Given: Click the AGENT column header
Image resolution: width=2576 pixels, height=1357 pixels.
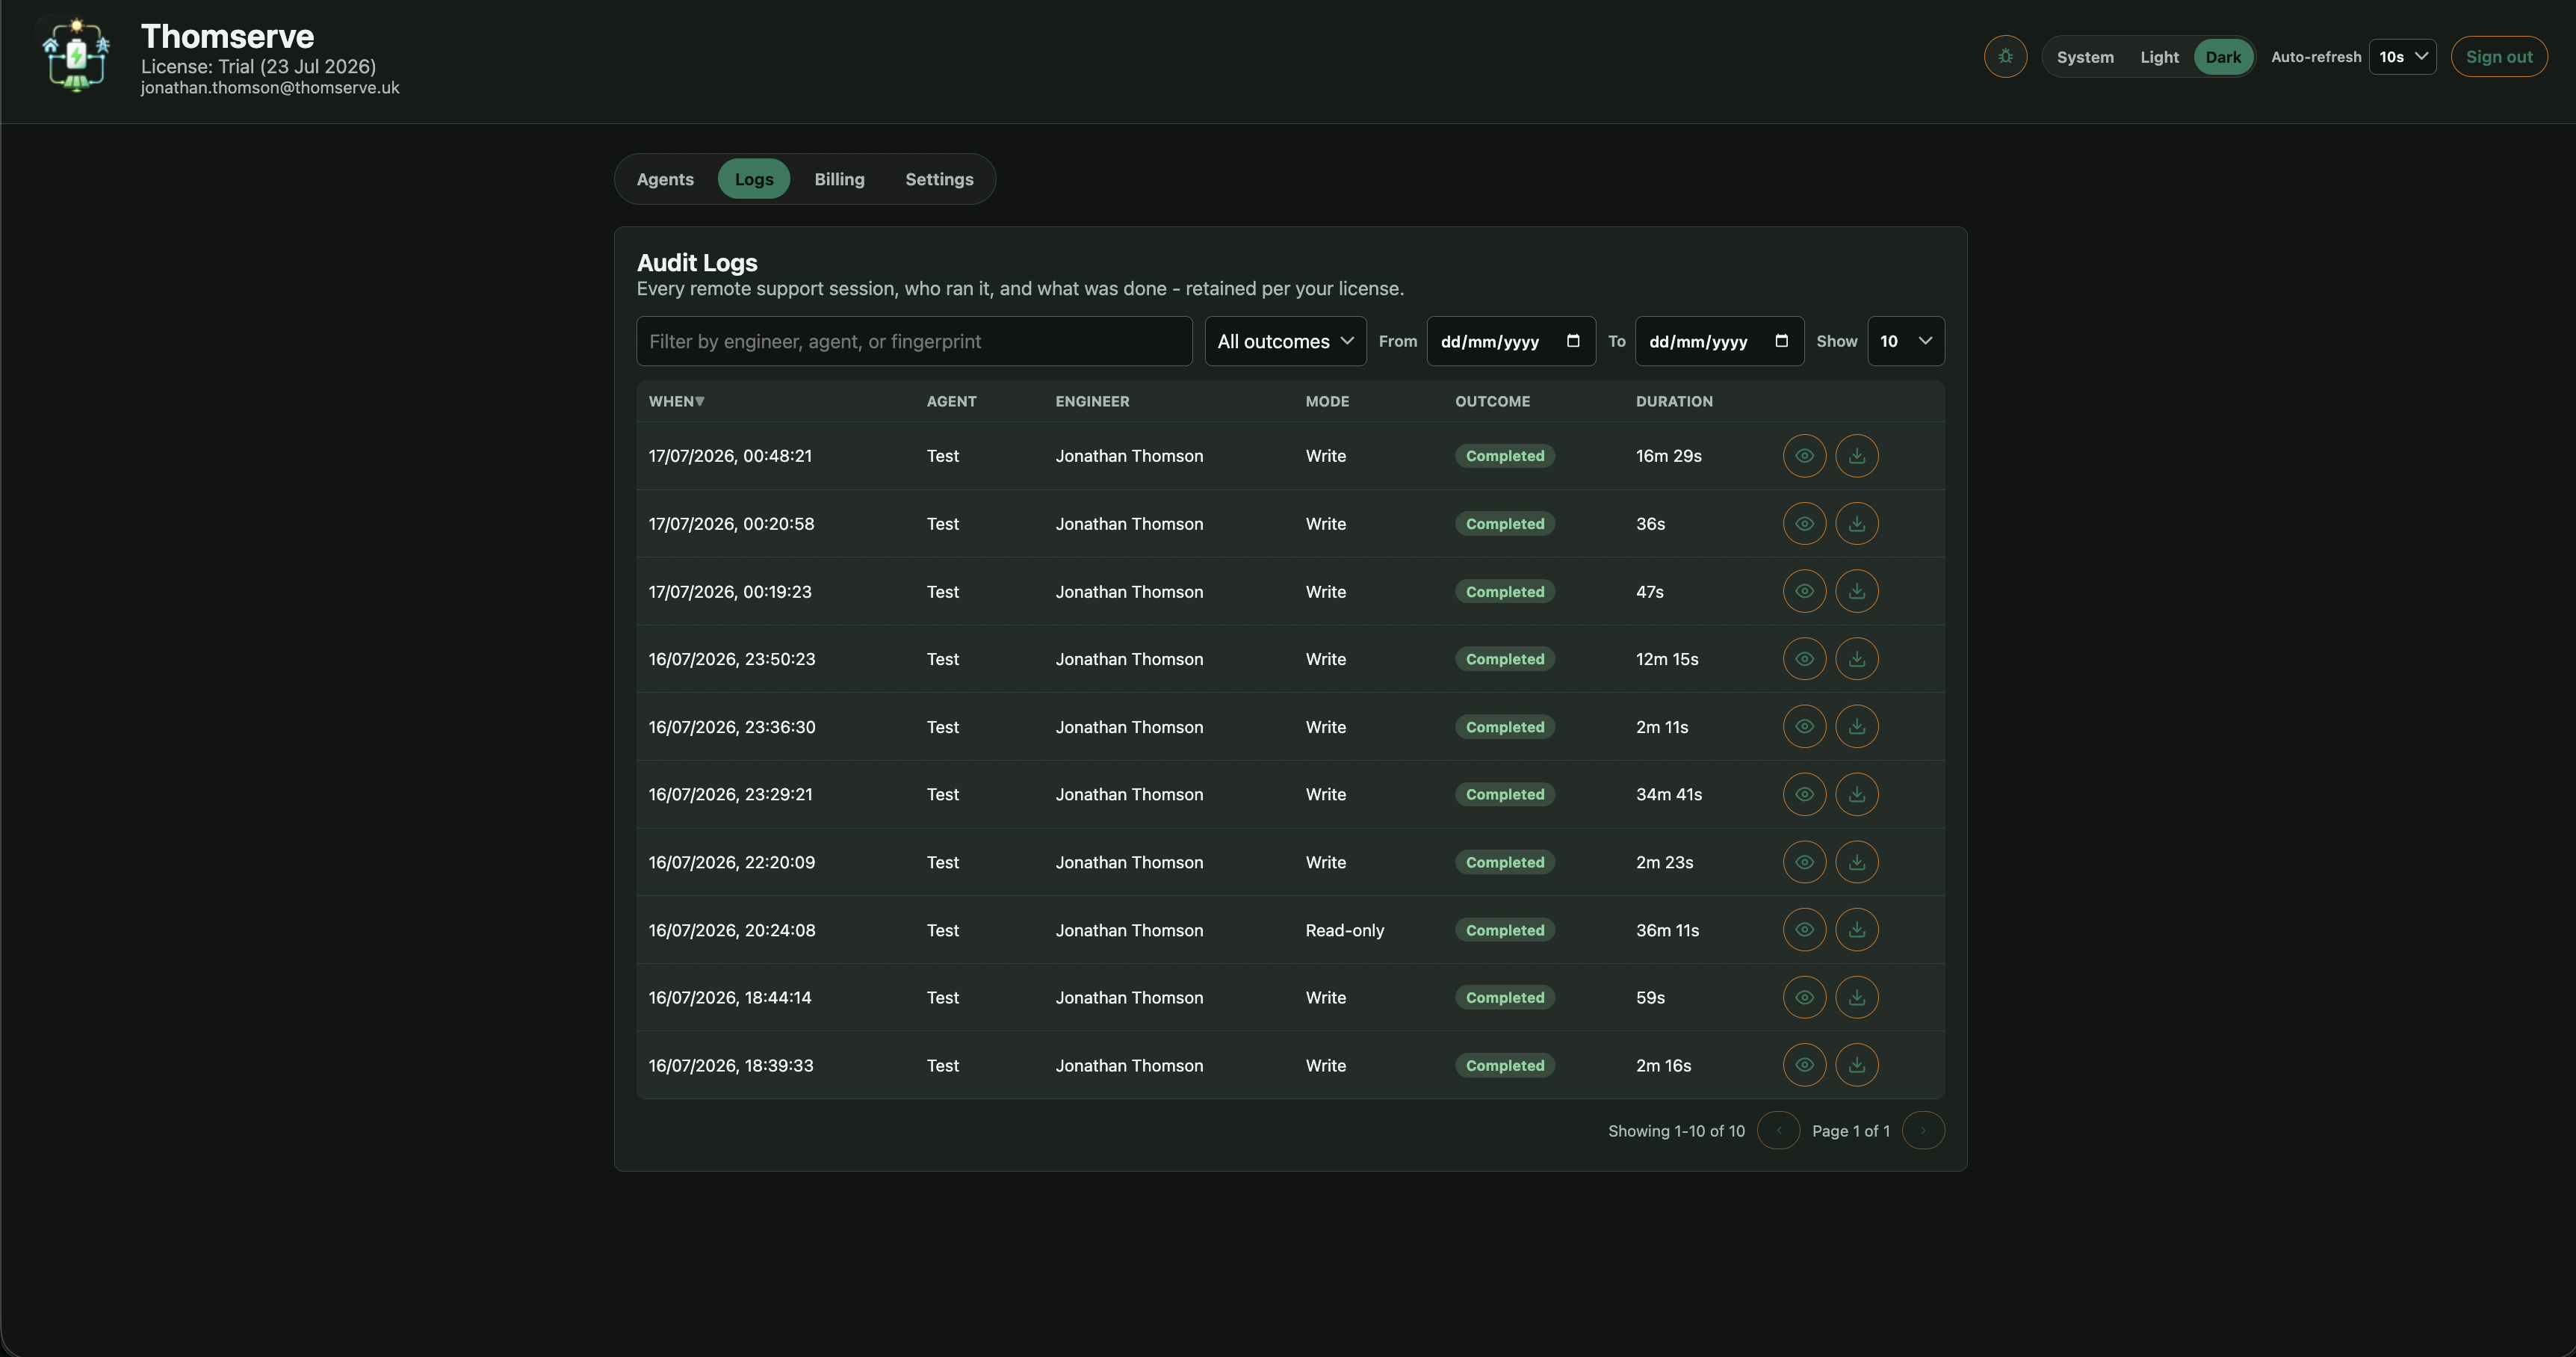Looking at the screenshot, I should [x=951, y=401].
